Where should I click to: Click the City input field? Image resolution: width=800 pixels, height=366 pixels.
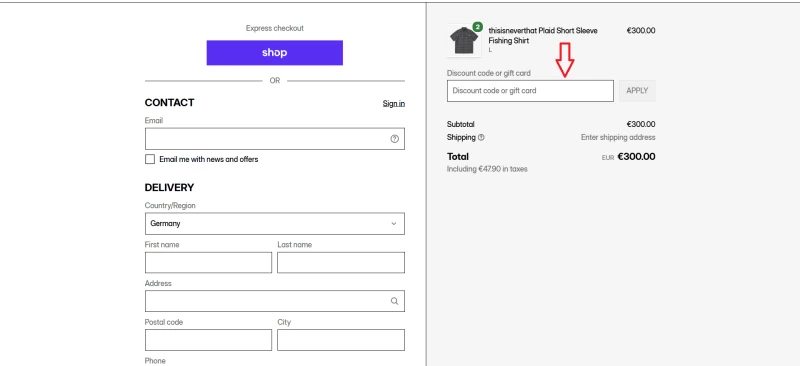(x=341, y=340)
